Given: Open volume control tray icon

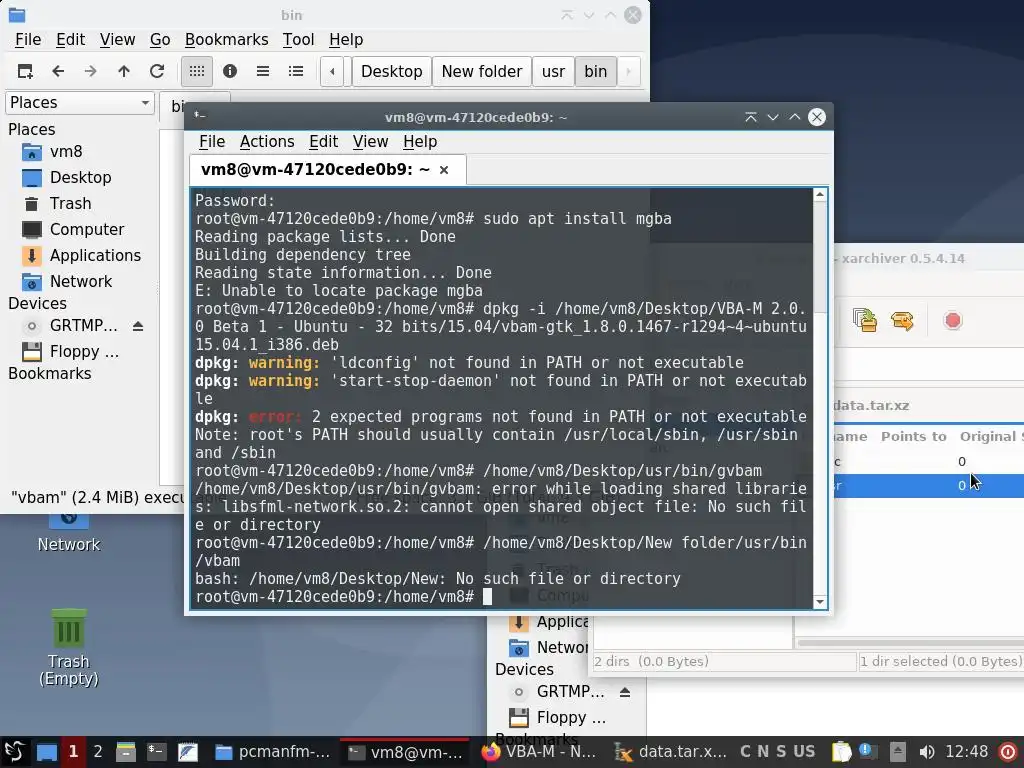Looking at the screenshot, I should pos(925,752).
